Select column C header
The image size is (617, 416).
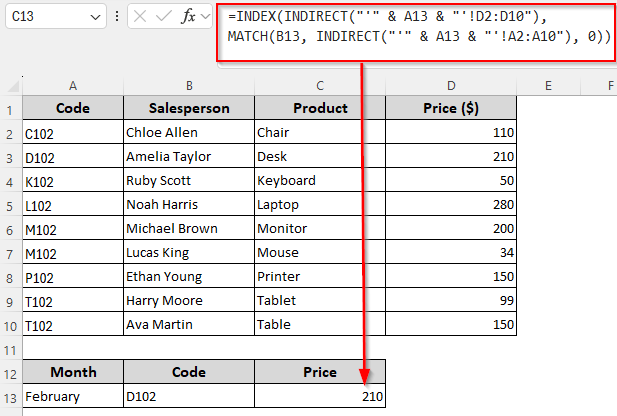tap(319, 87)
